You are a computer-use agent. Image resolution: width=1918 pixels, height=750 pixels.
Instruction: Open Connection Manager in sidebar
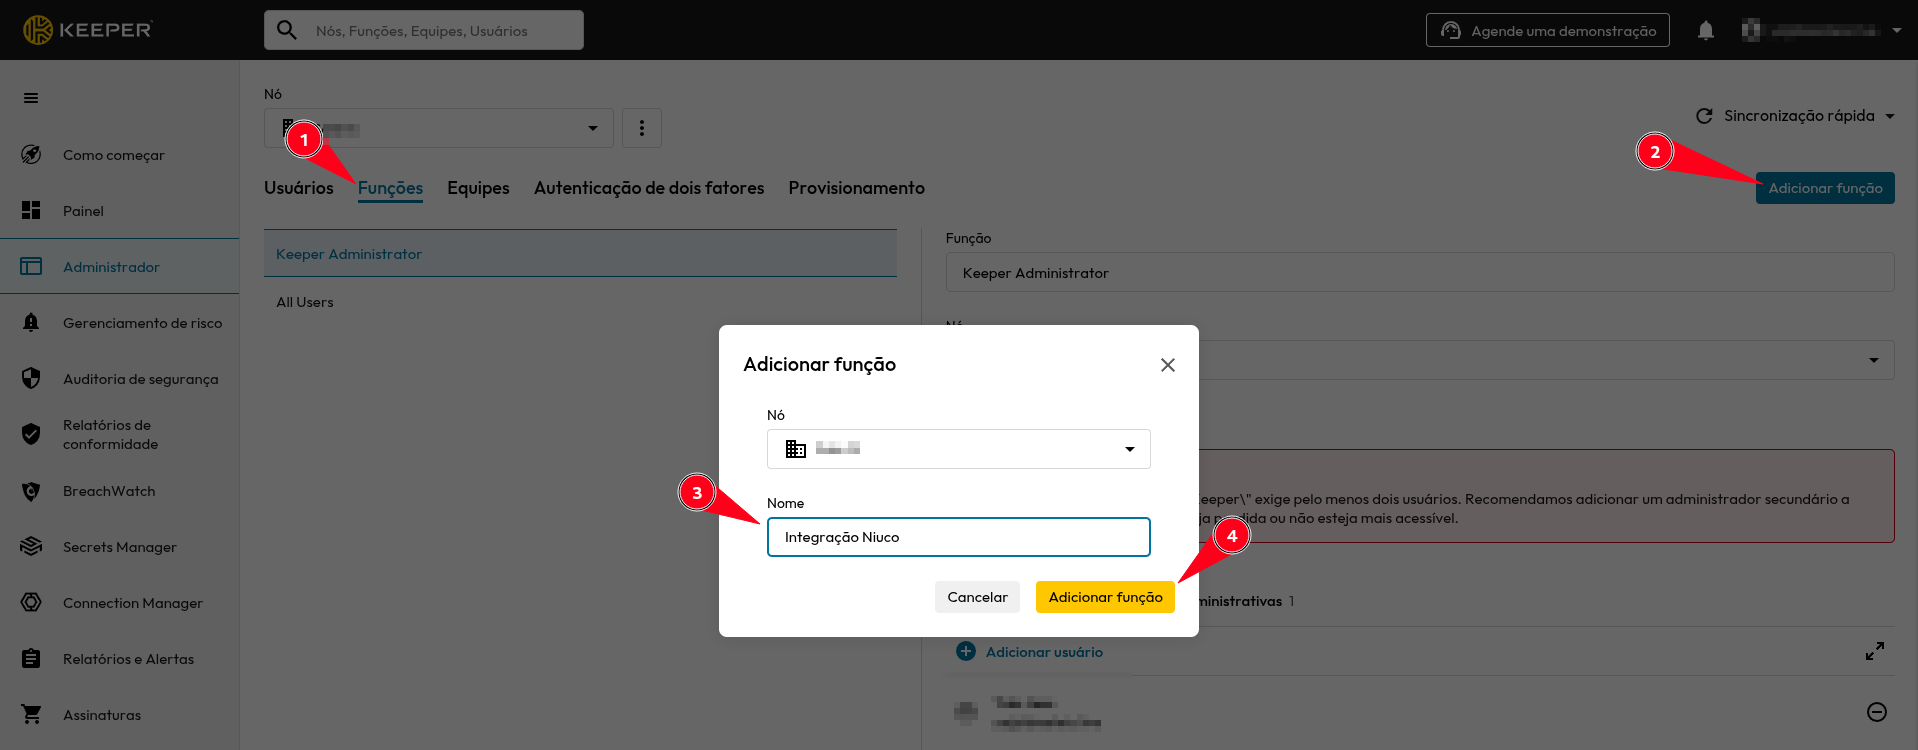(120, 603)
